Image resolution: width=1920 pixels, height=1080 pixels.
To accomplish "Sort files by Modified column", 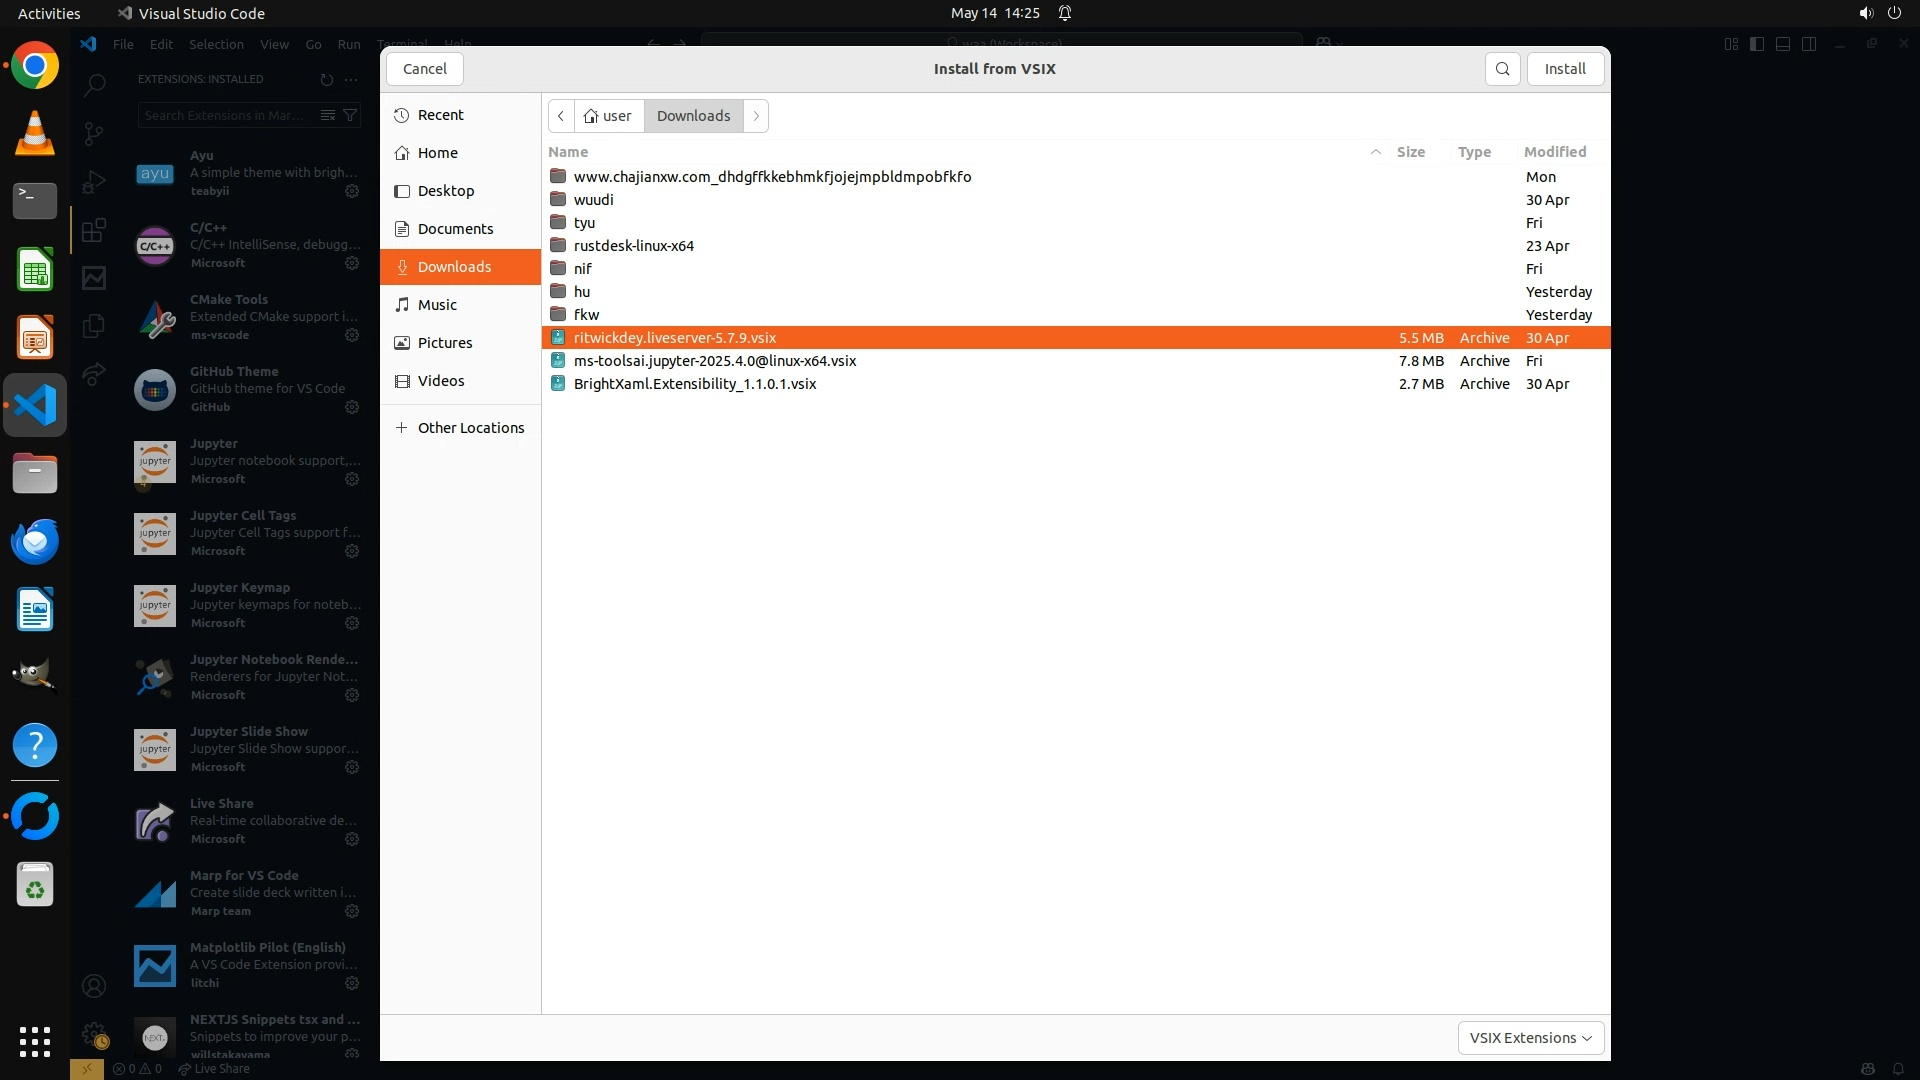I will [1554, 152].
